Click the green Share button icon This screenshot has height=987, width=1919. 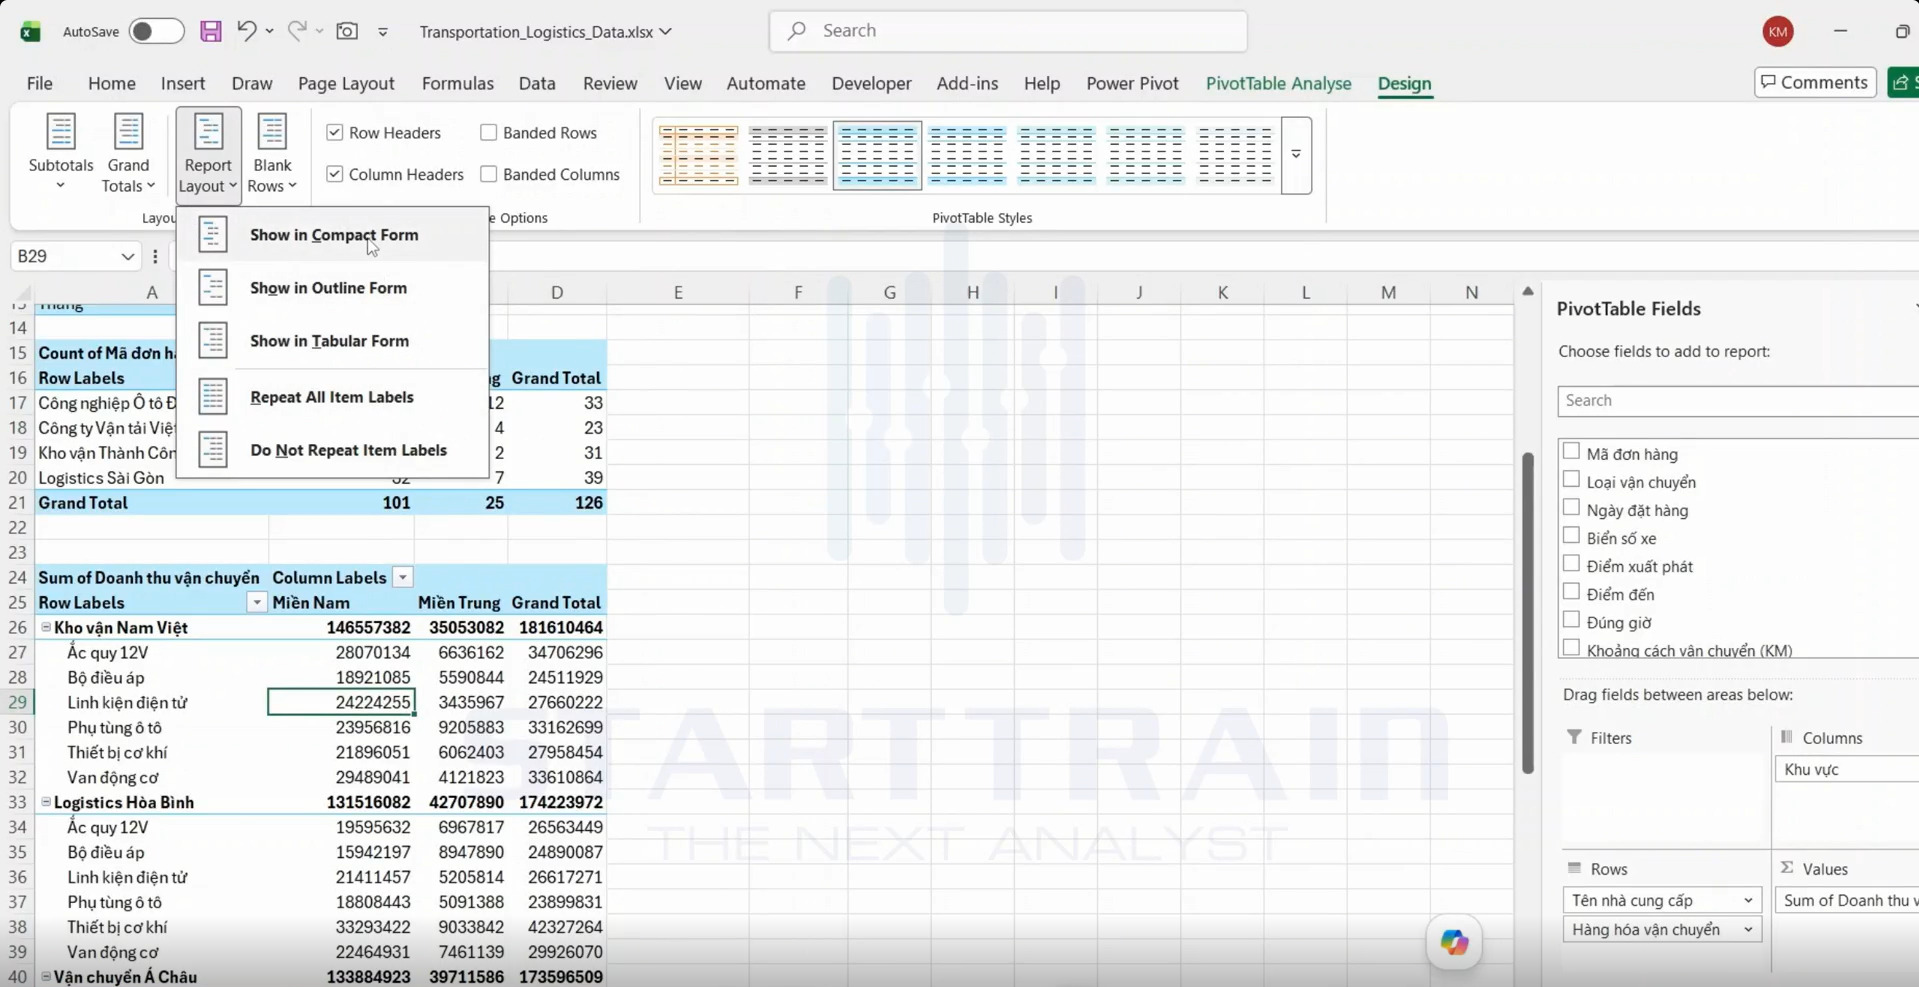[1903, 82]
